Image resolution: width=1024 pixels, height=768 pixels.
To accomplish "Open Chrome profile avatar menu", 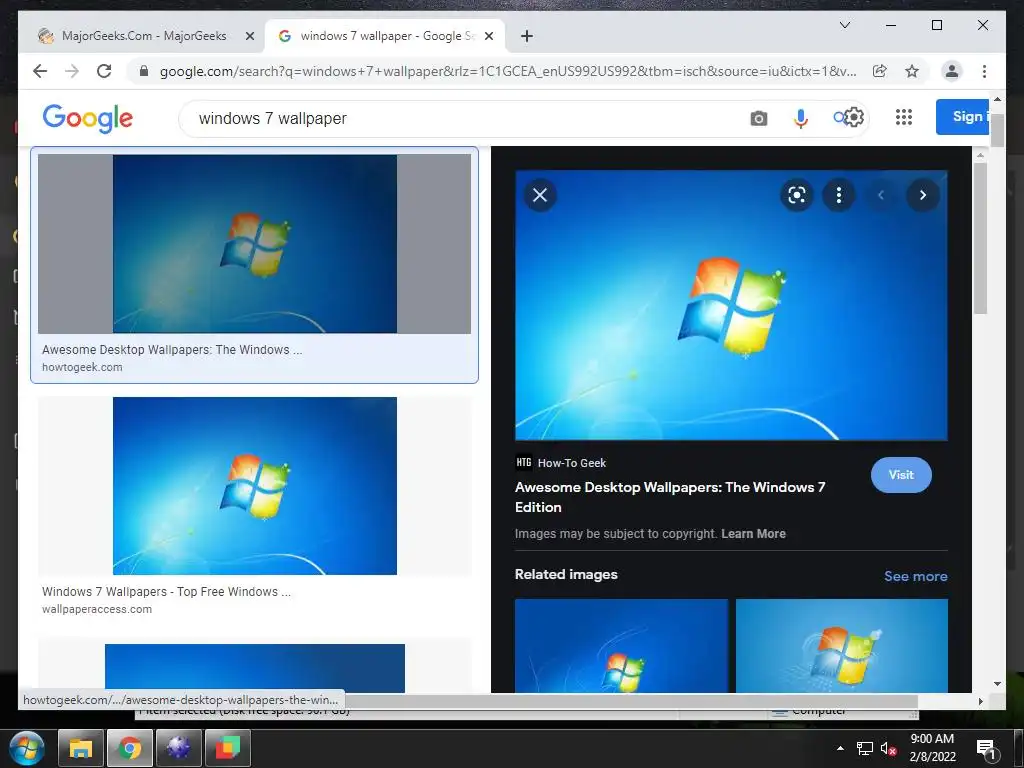I will (952, 71).
